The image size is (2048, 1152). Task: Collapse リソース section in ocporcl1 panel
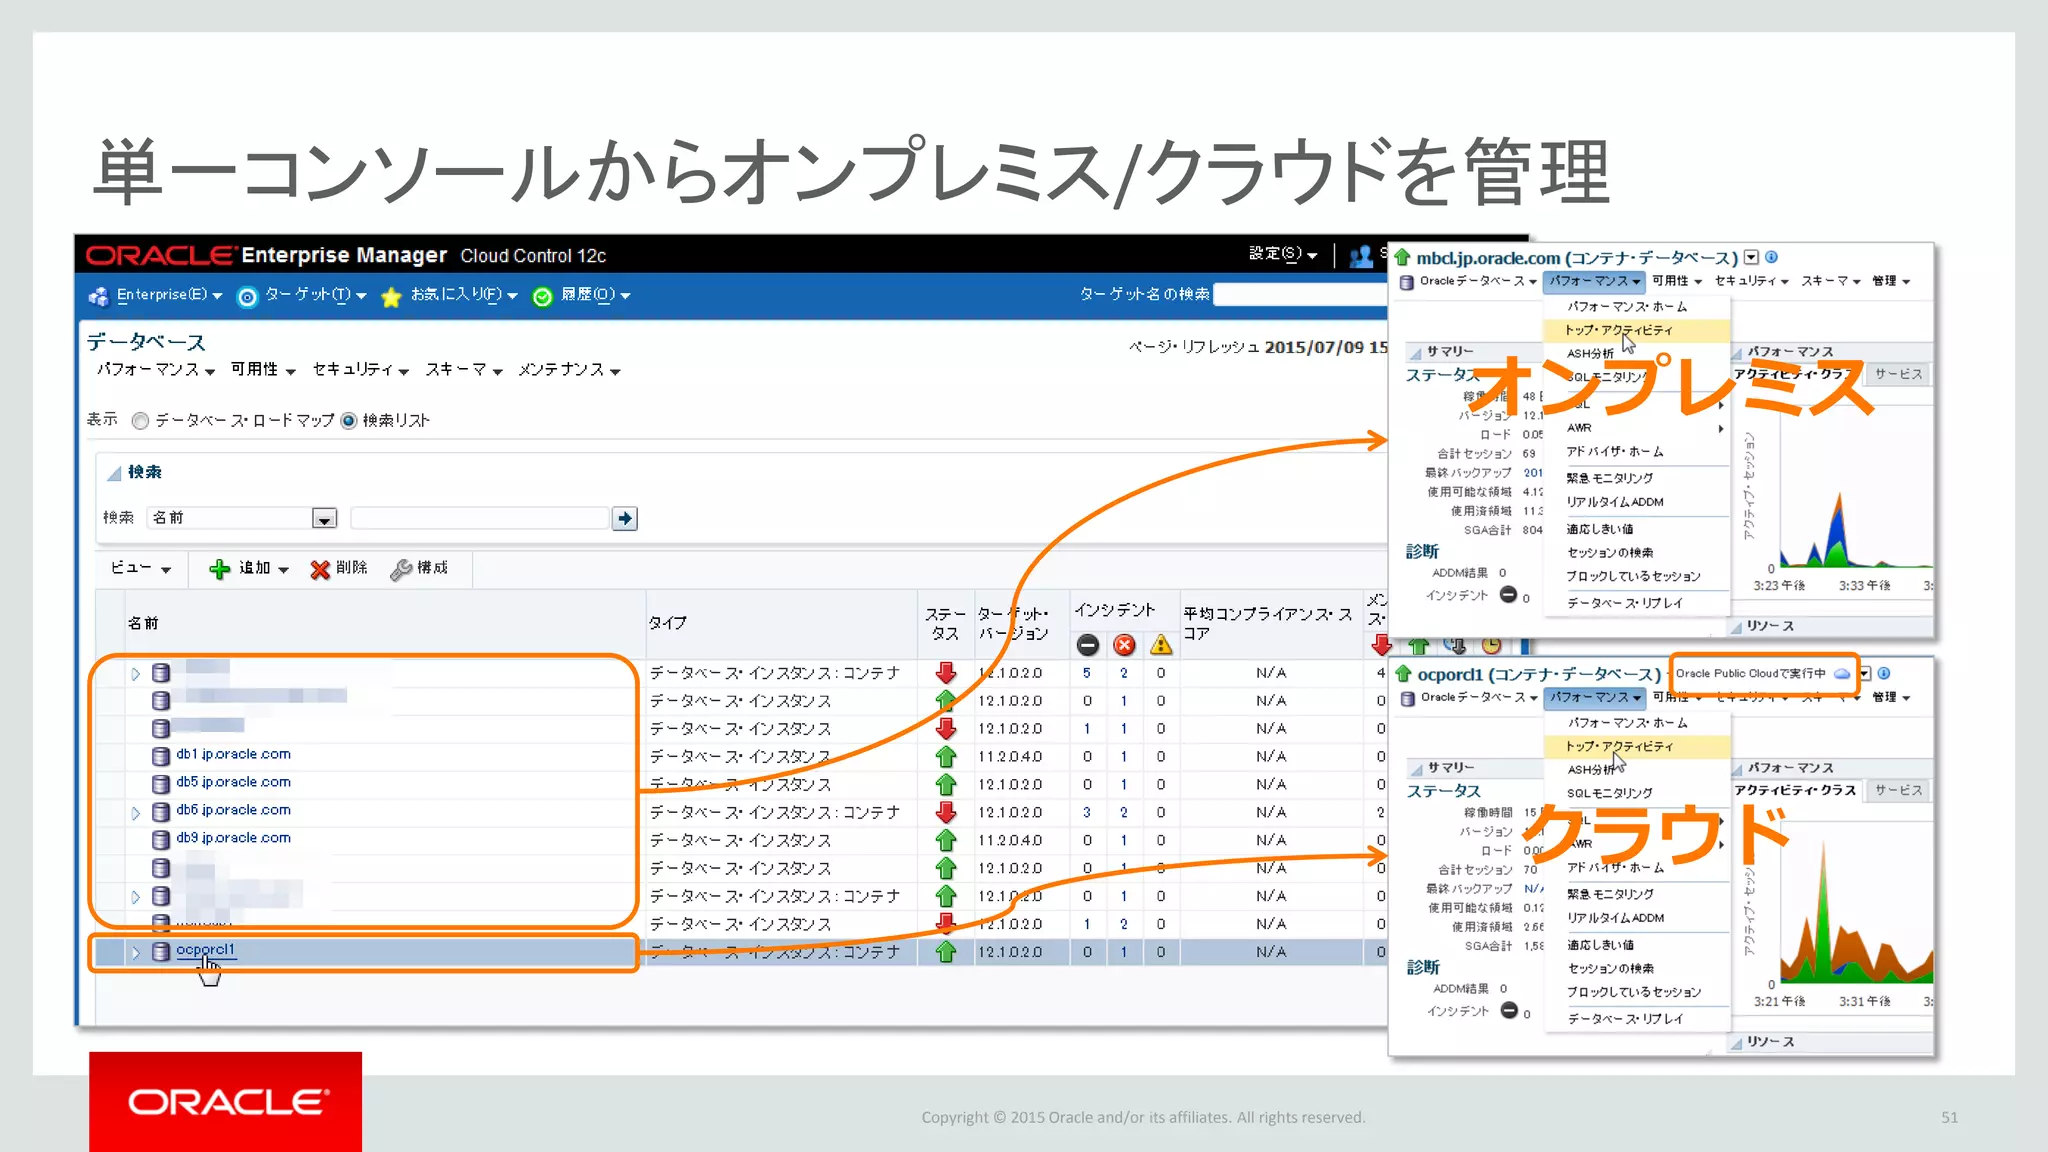1737,1043
